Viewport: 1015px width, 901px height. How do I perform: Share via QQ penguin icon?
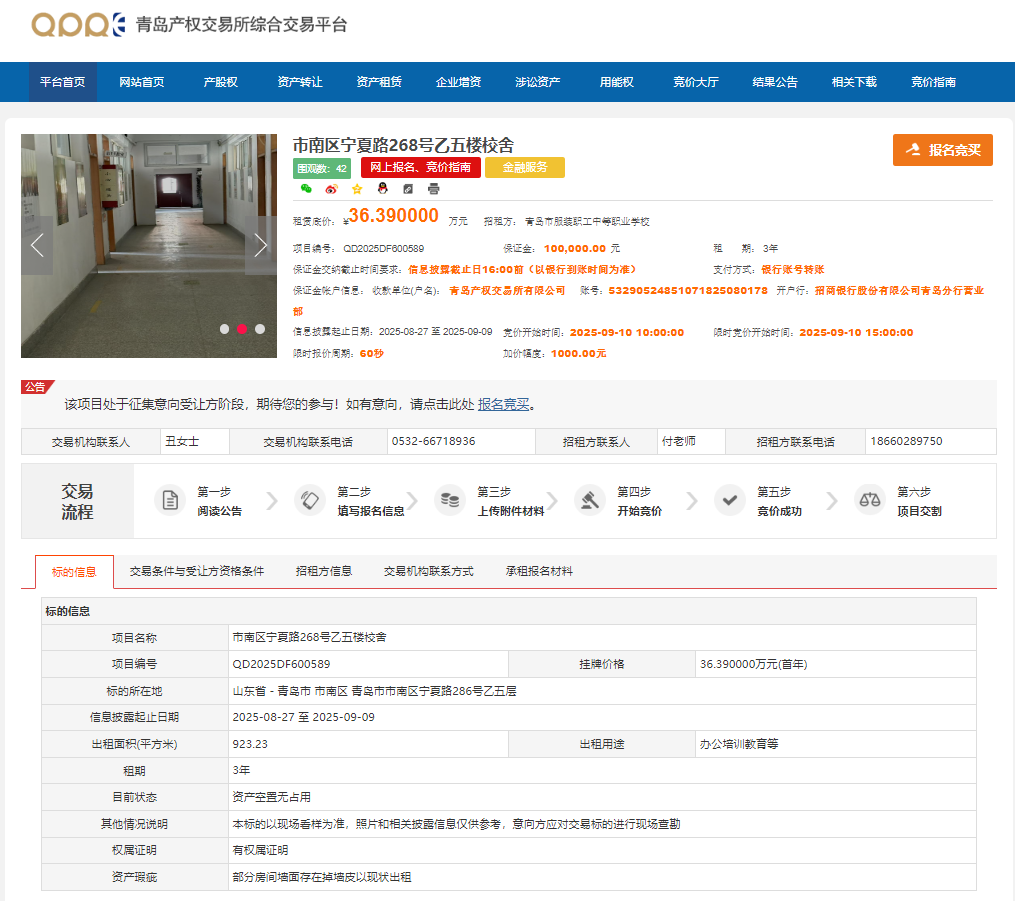point(383,188)
